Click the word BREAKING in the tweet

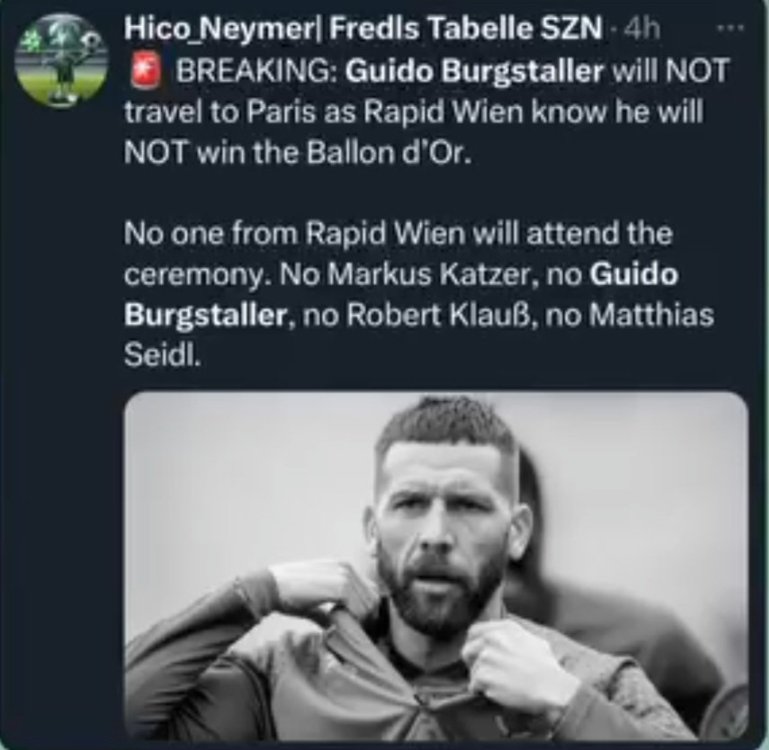(254, 72)
